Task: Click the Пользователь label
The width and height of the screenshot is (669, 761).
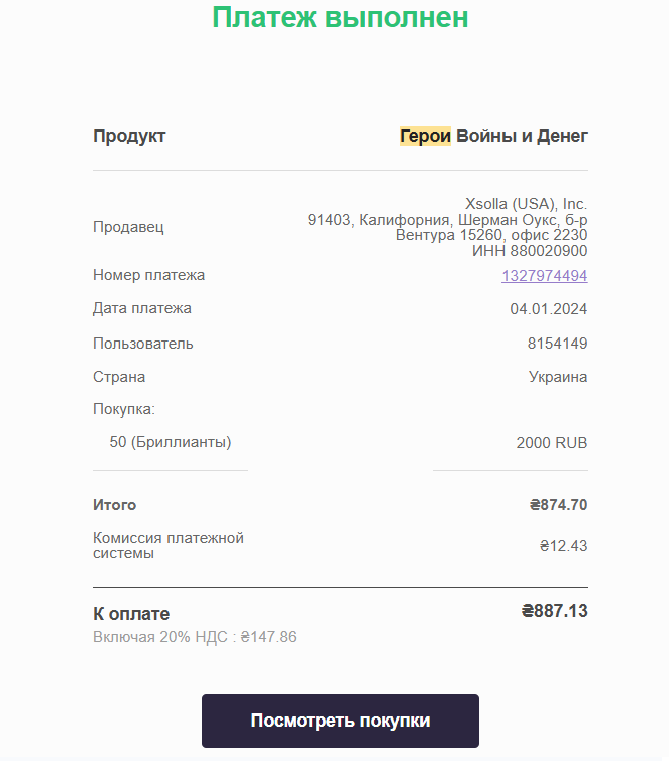Action: (143, 344)
